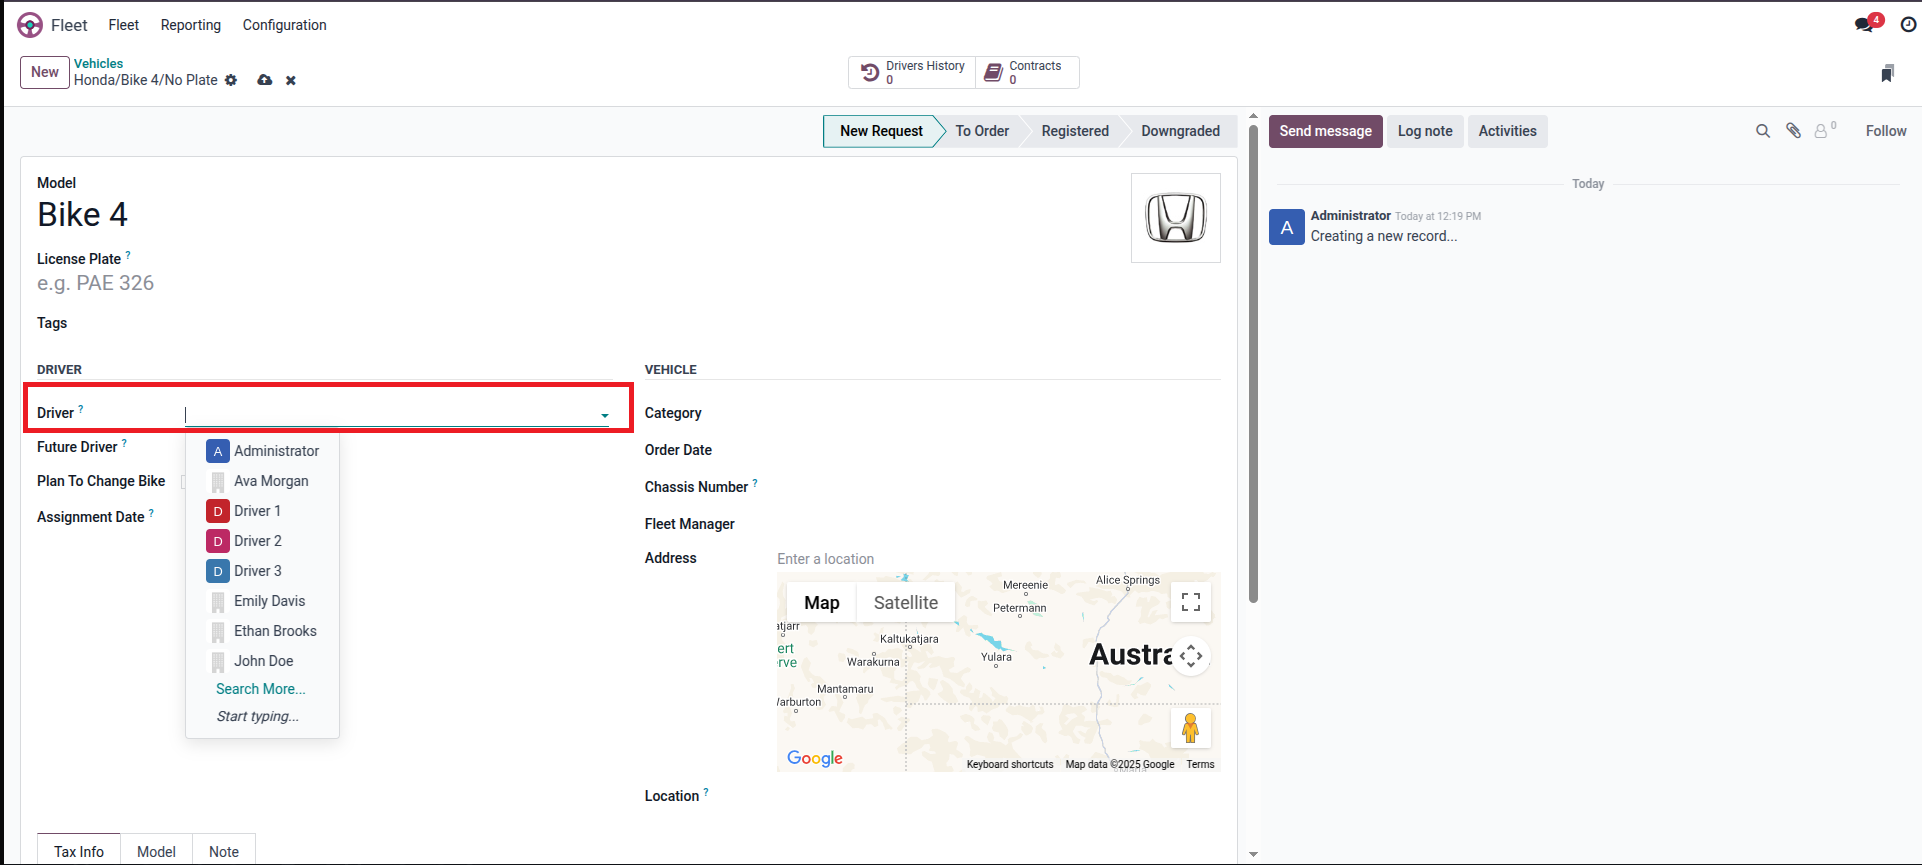Open the Reporting menu
1922x865 pixels.
pyautogui.click(x=191, y=25)
